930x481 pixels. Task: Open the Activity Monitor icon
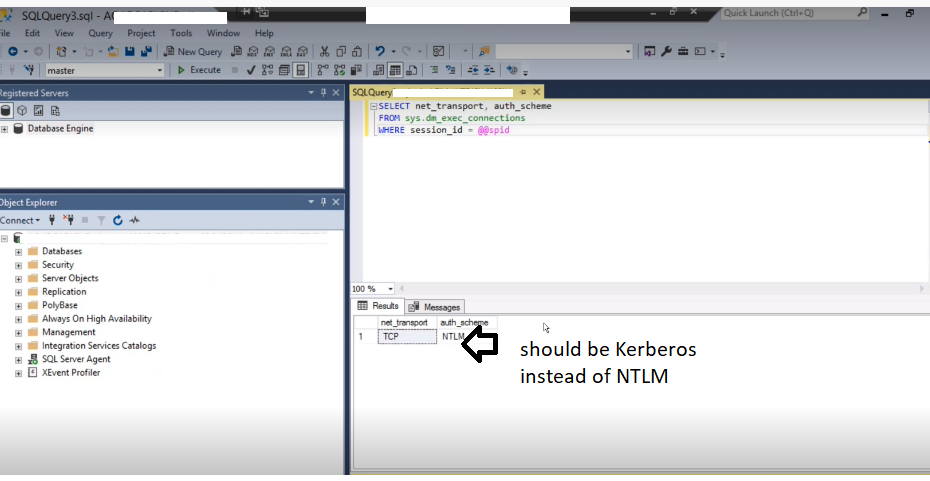438,52
